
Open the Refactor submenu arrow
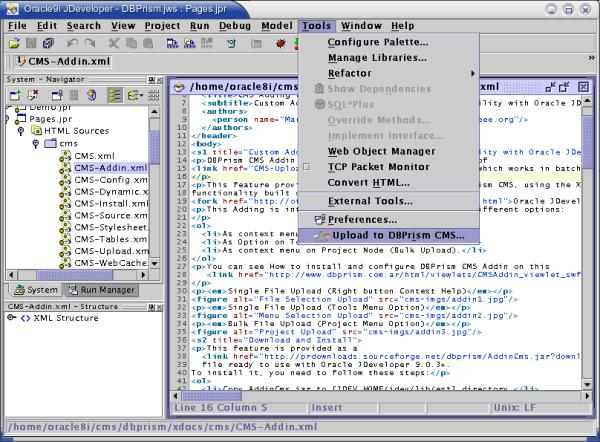pyautogui.click(x=473, y=73)
